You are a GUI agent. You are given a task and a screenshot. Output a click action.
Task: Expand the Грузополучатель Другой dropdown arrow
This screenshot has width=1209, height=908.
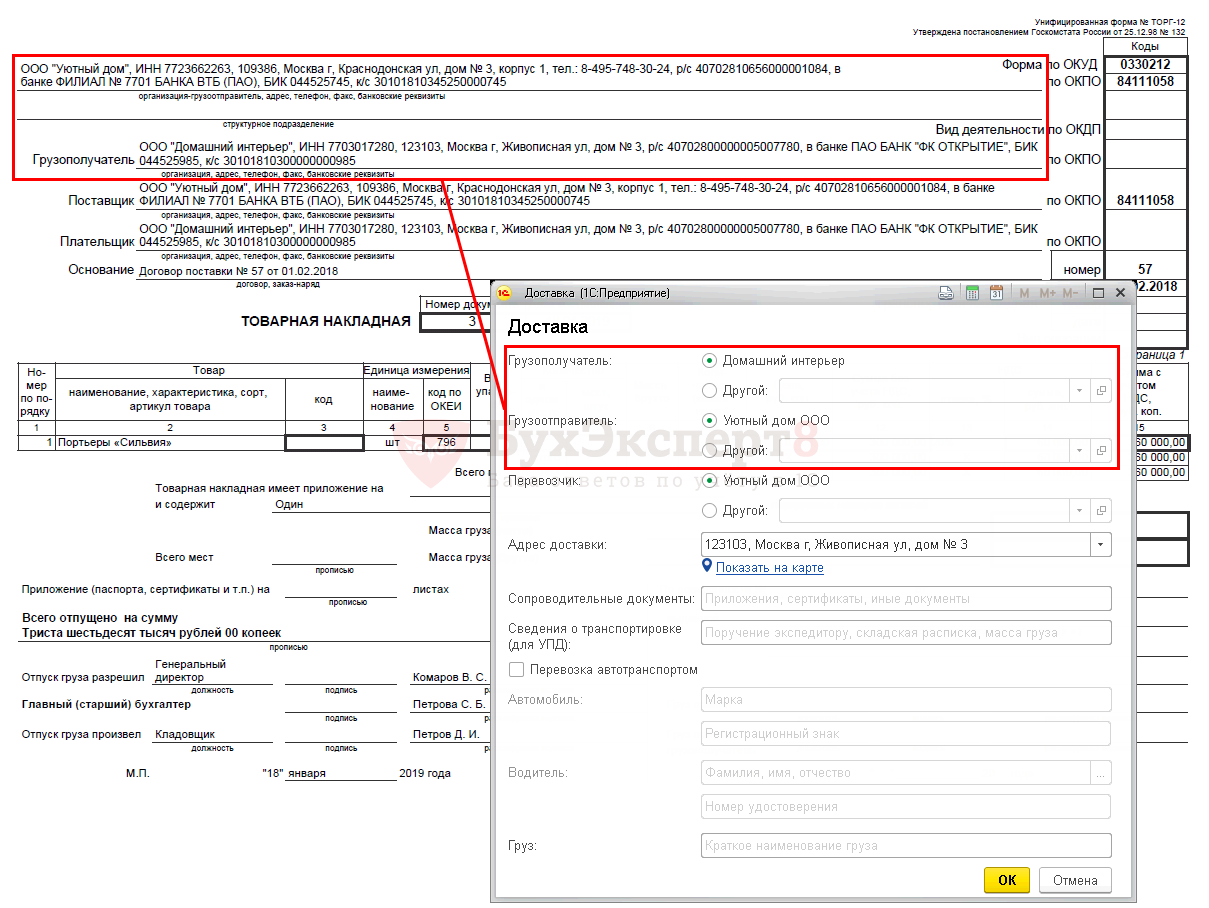[x=1080, y=391]
